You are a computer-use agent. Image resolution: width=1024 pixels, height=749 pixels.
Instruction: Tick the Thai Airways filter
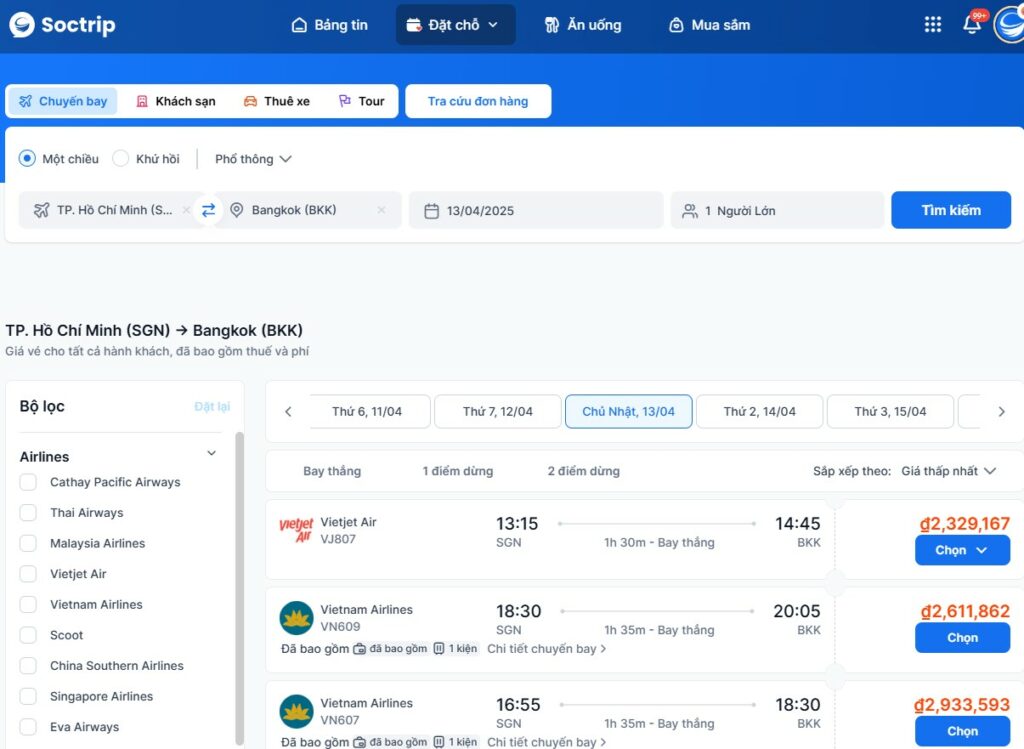28,513
